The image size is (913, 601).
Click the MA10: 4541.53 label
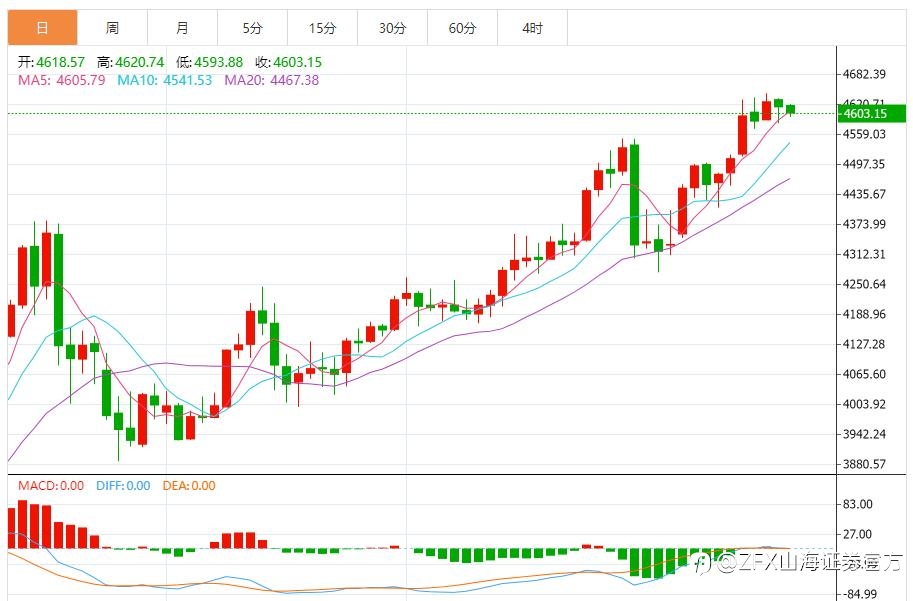tap(165, 80)
